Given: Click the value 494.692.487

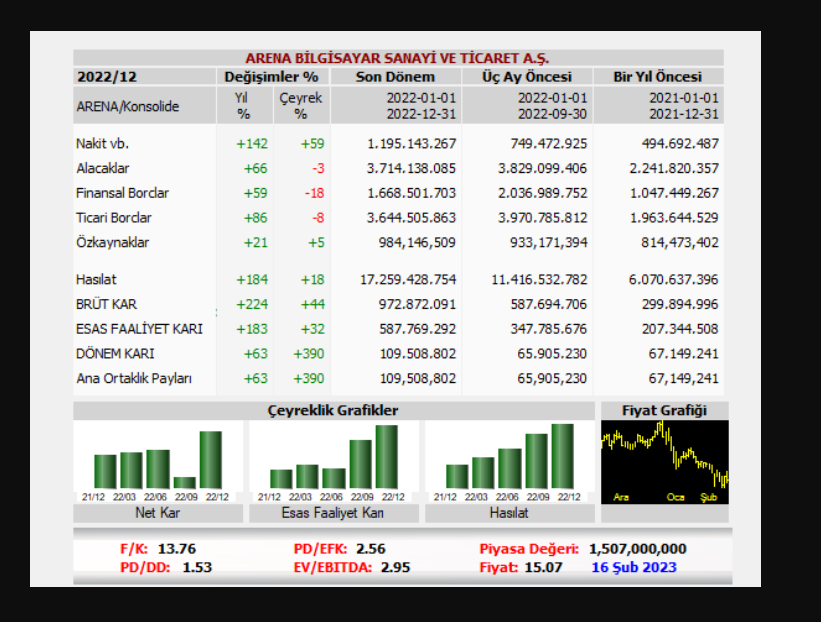Looking at the screenshot, I should [680, 143].
